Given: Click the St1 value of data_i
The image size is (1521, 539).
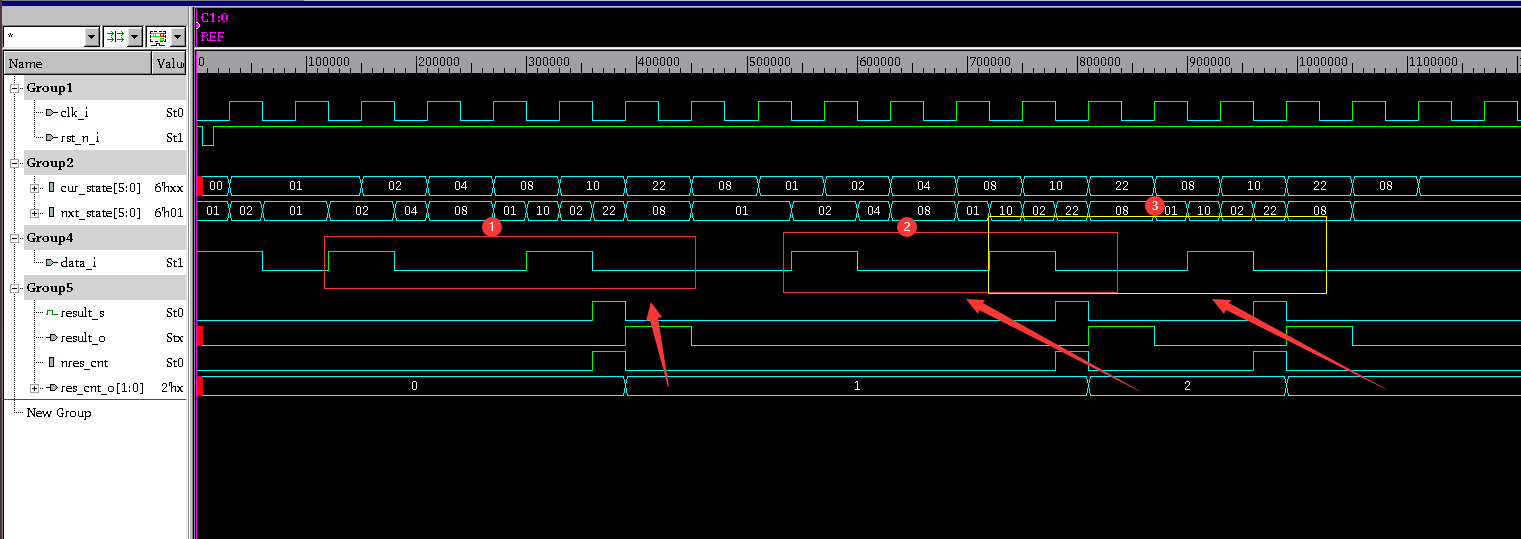Looking at the screenshot, I should click(174, 263).
